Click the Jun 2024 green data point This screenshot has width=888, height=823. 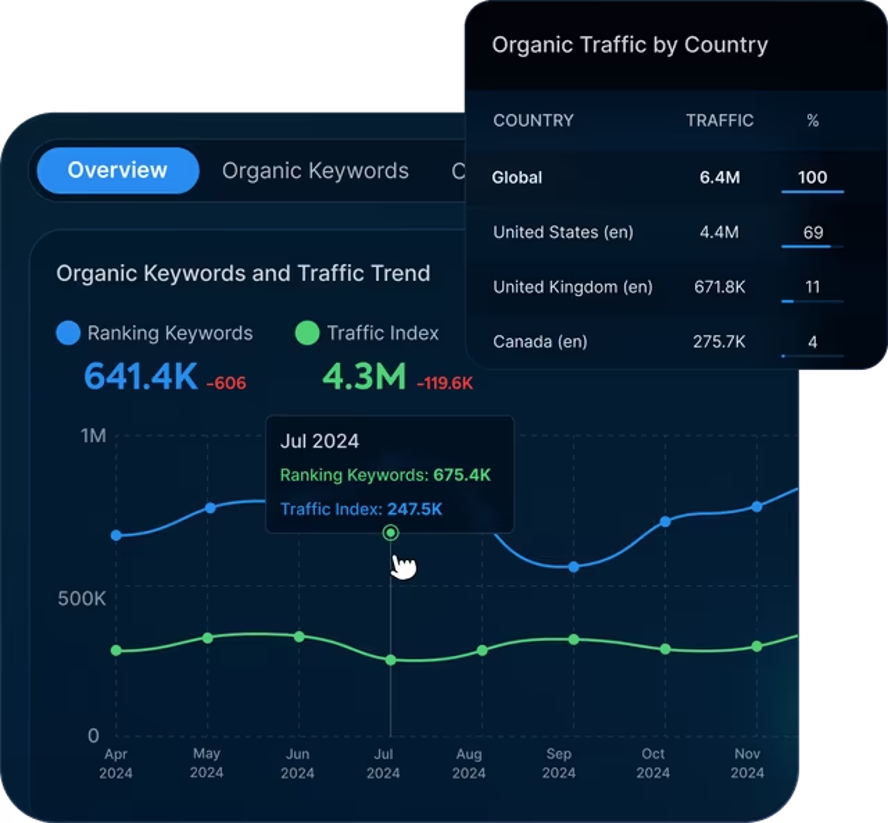click(x=299, y=637)
